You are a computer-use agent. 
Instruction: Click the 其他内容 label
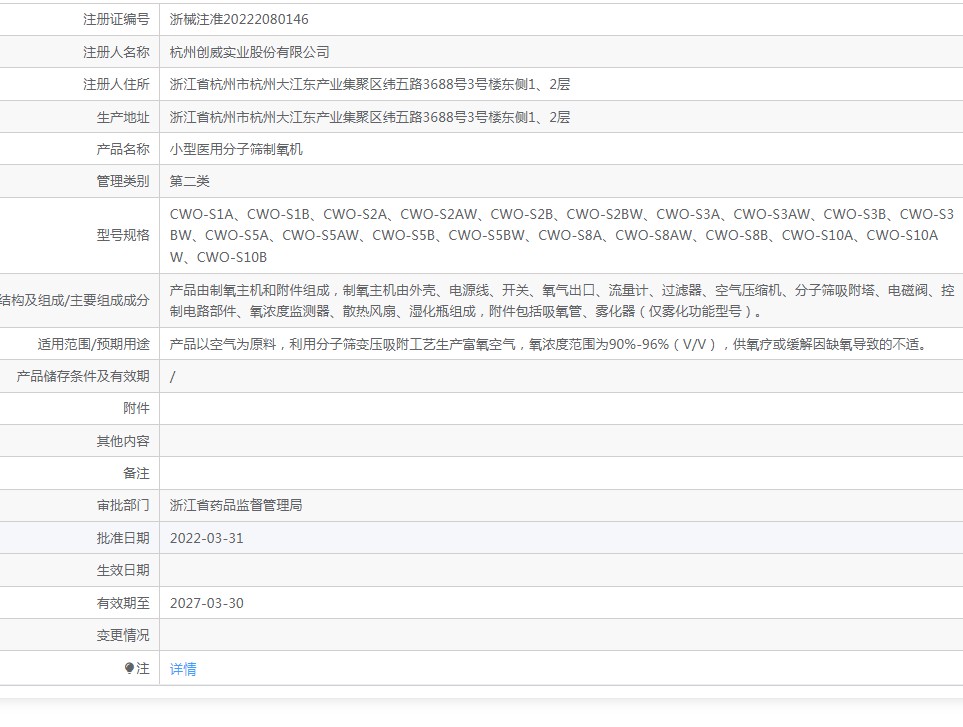pyautogui.click(x=123, y=441)
